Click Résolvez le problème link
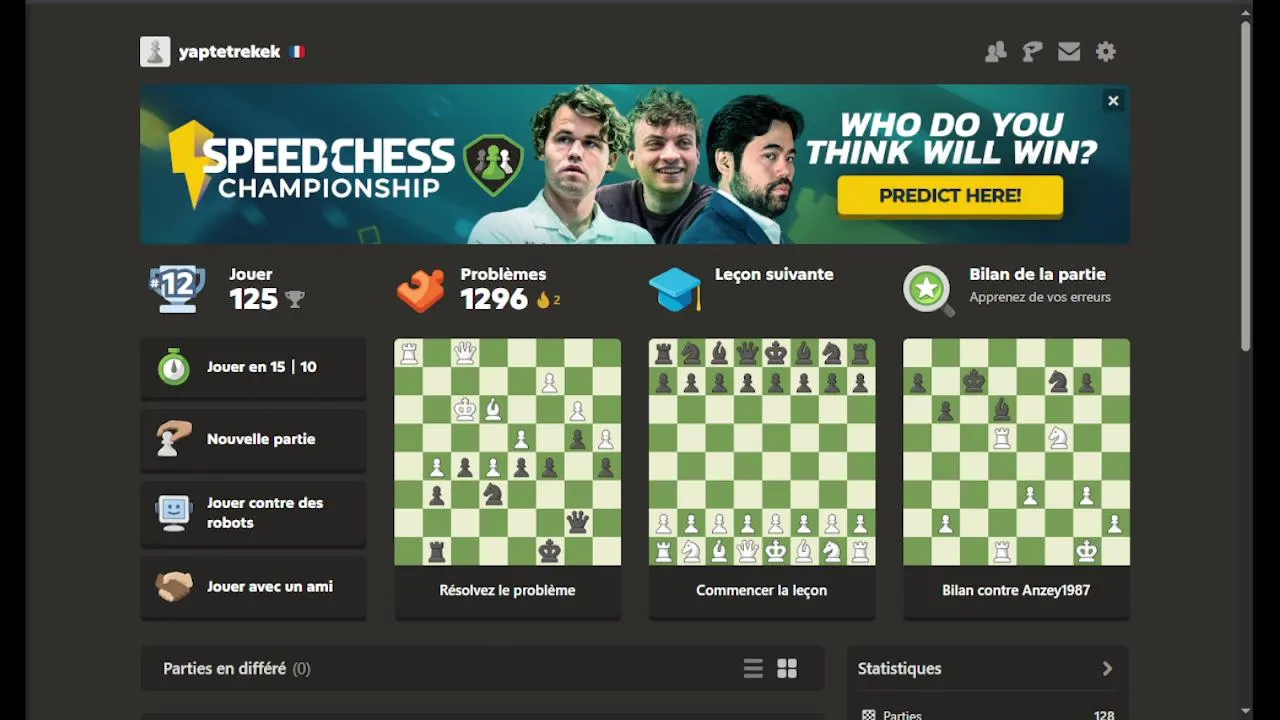Screen dimensions: 1280x720 (x=507, y=590)
